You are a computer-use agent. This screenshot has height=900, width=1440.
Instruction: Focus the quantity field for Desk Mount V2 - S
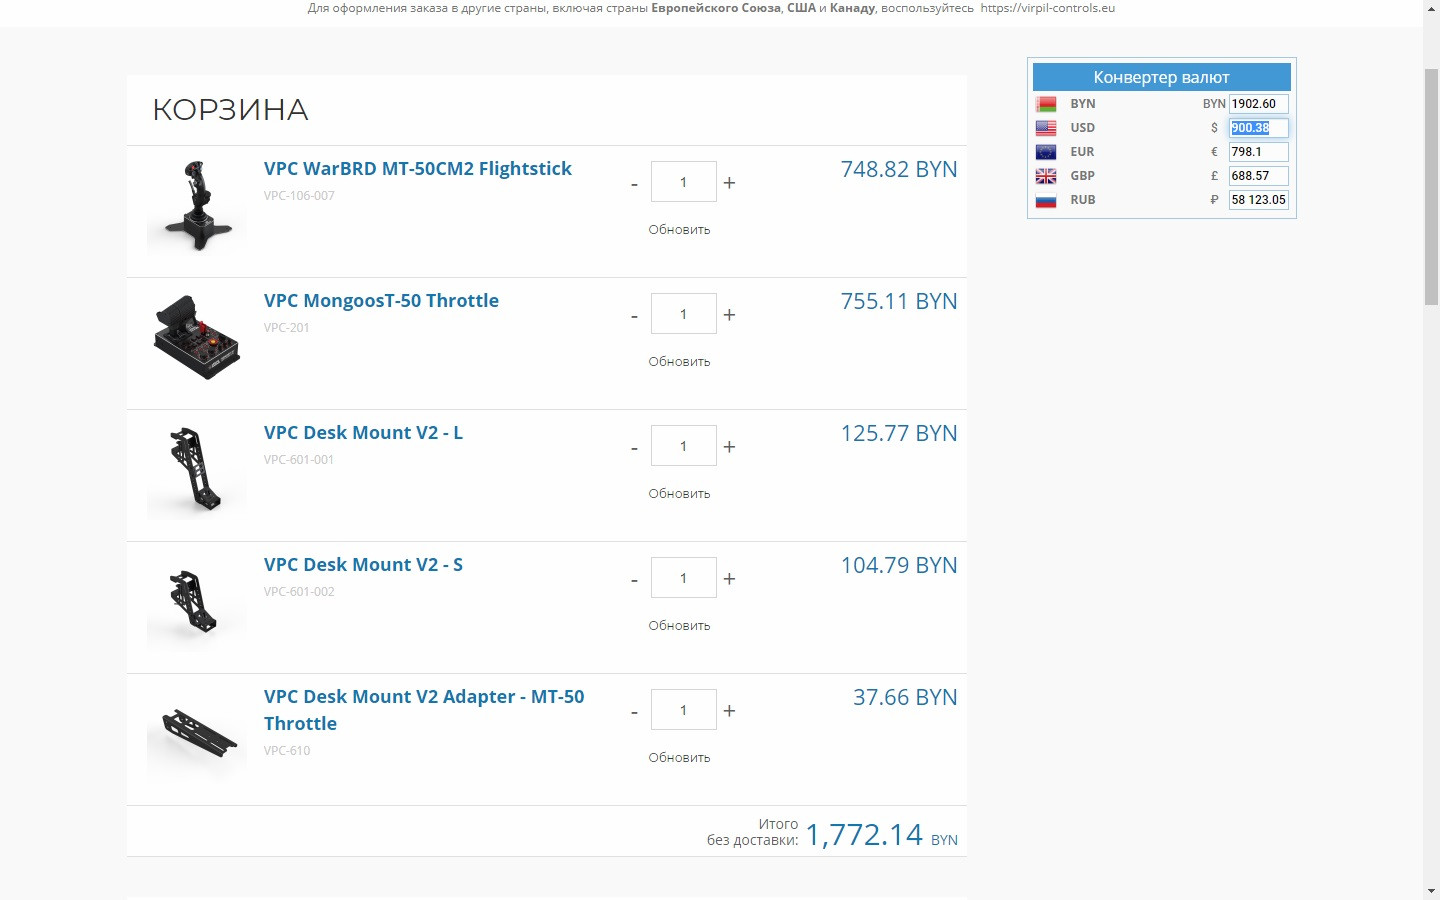point(684,578)
